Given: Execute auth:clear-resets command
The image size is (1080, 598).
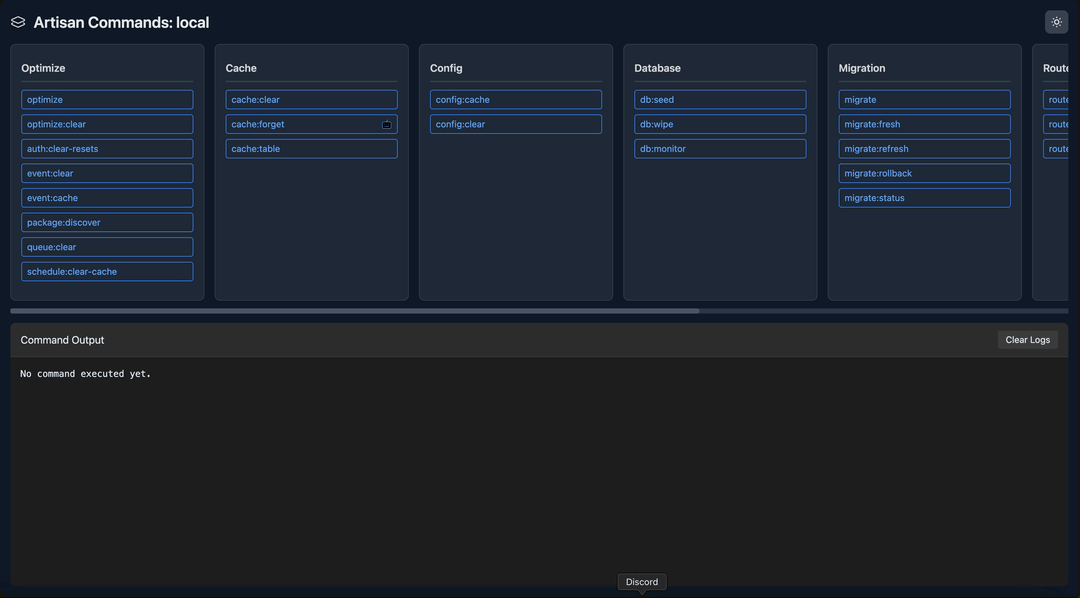Looking at the screenshot, I should coord(107,149).
